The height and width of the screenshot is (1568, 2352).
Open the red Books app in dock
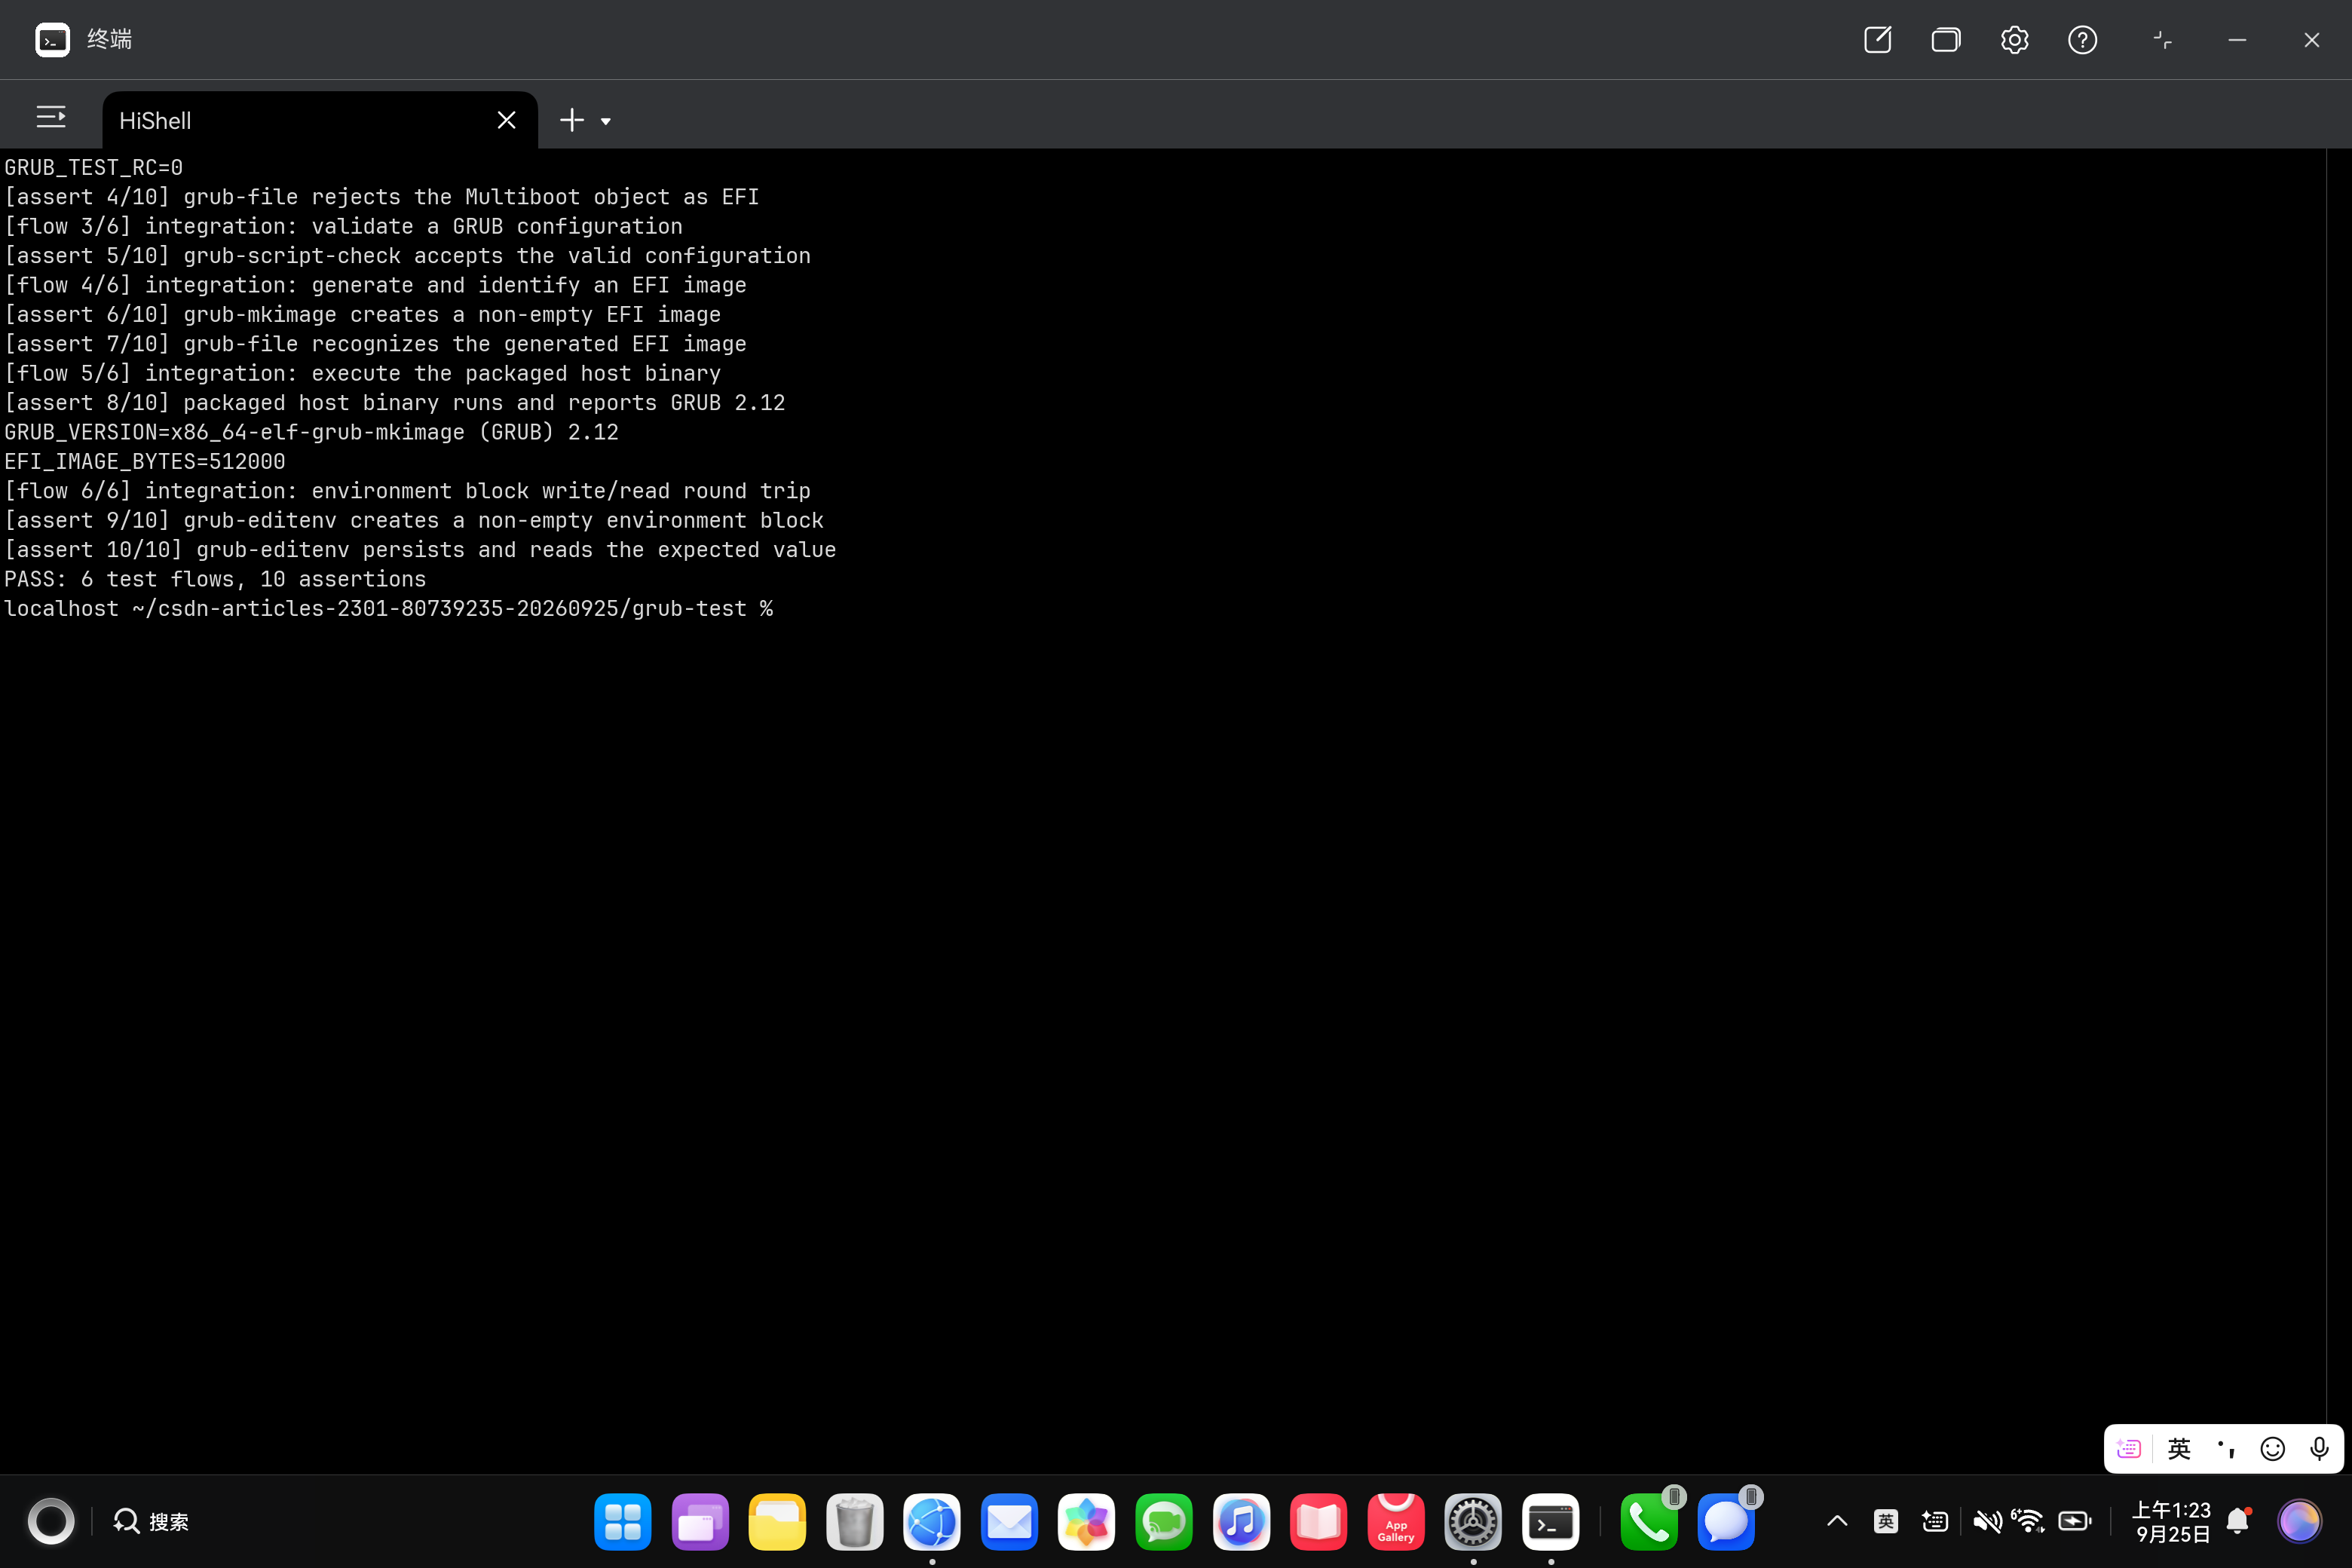pos(1319,1522)
